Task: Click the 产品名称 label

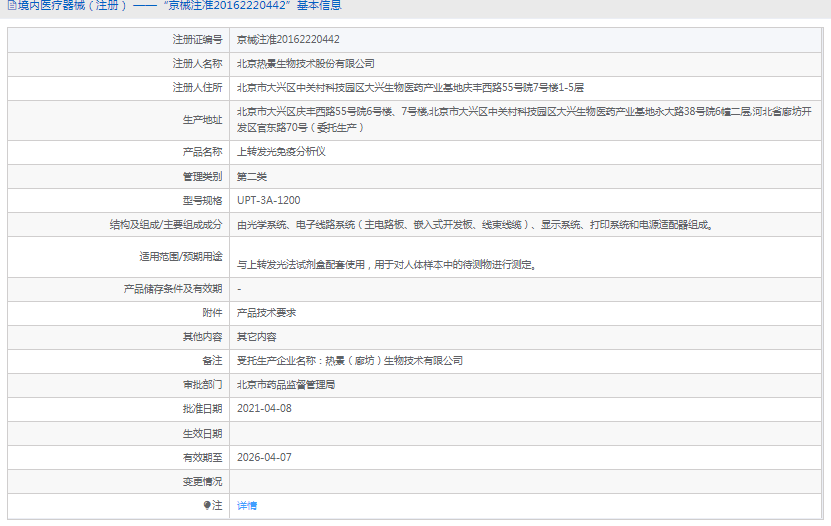Action: coord(202,152)
